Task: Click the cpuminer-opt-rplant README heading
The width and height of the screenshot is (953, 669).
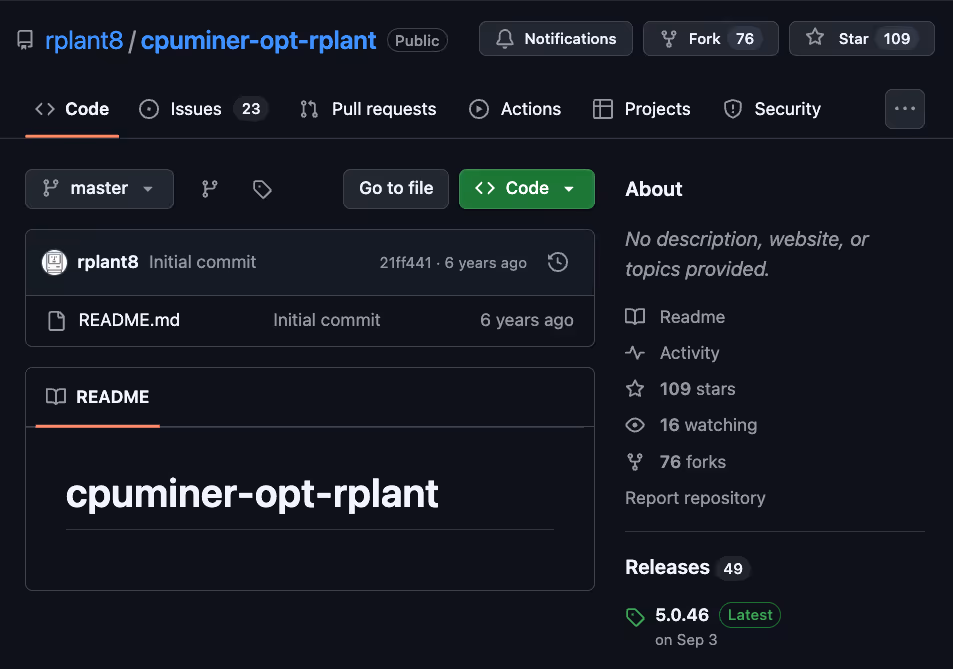Action: point(252,493)
